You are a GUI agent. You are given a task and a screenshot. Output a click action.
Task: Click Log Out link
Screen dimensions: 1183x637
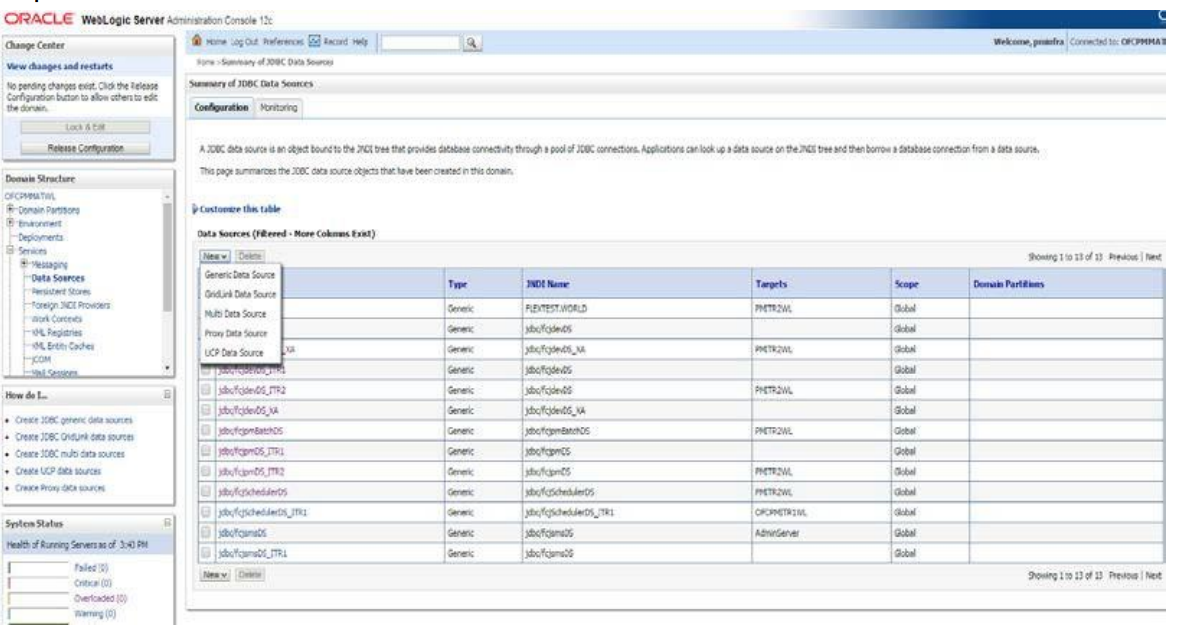click(244, 42)
